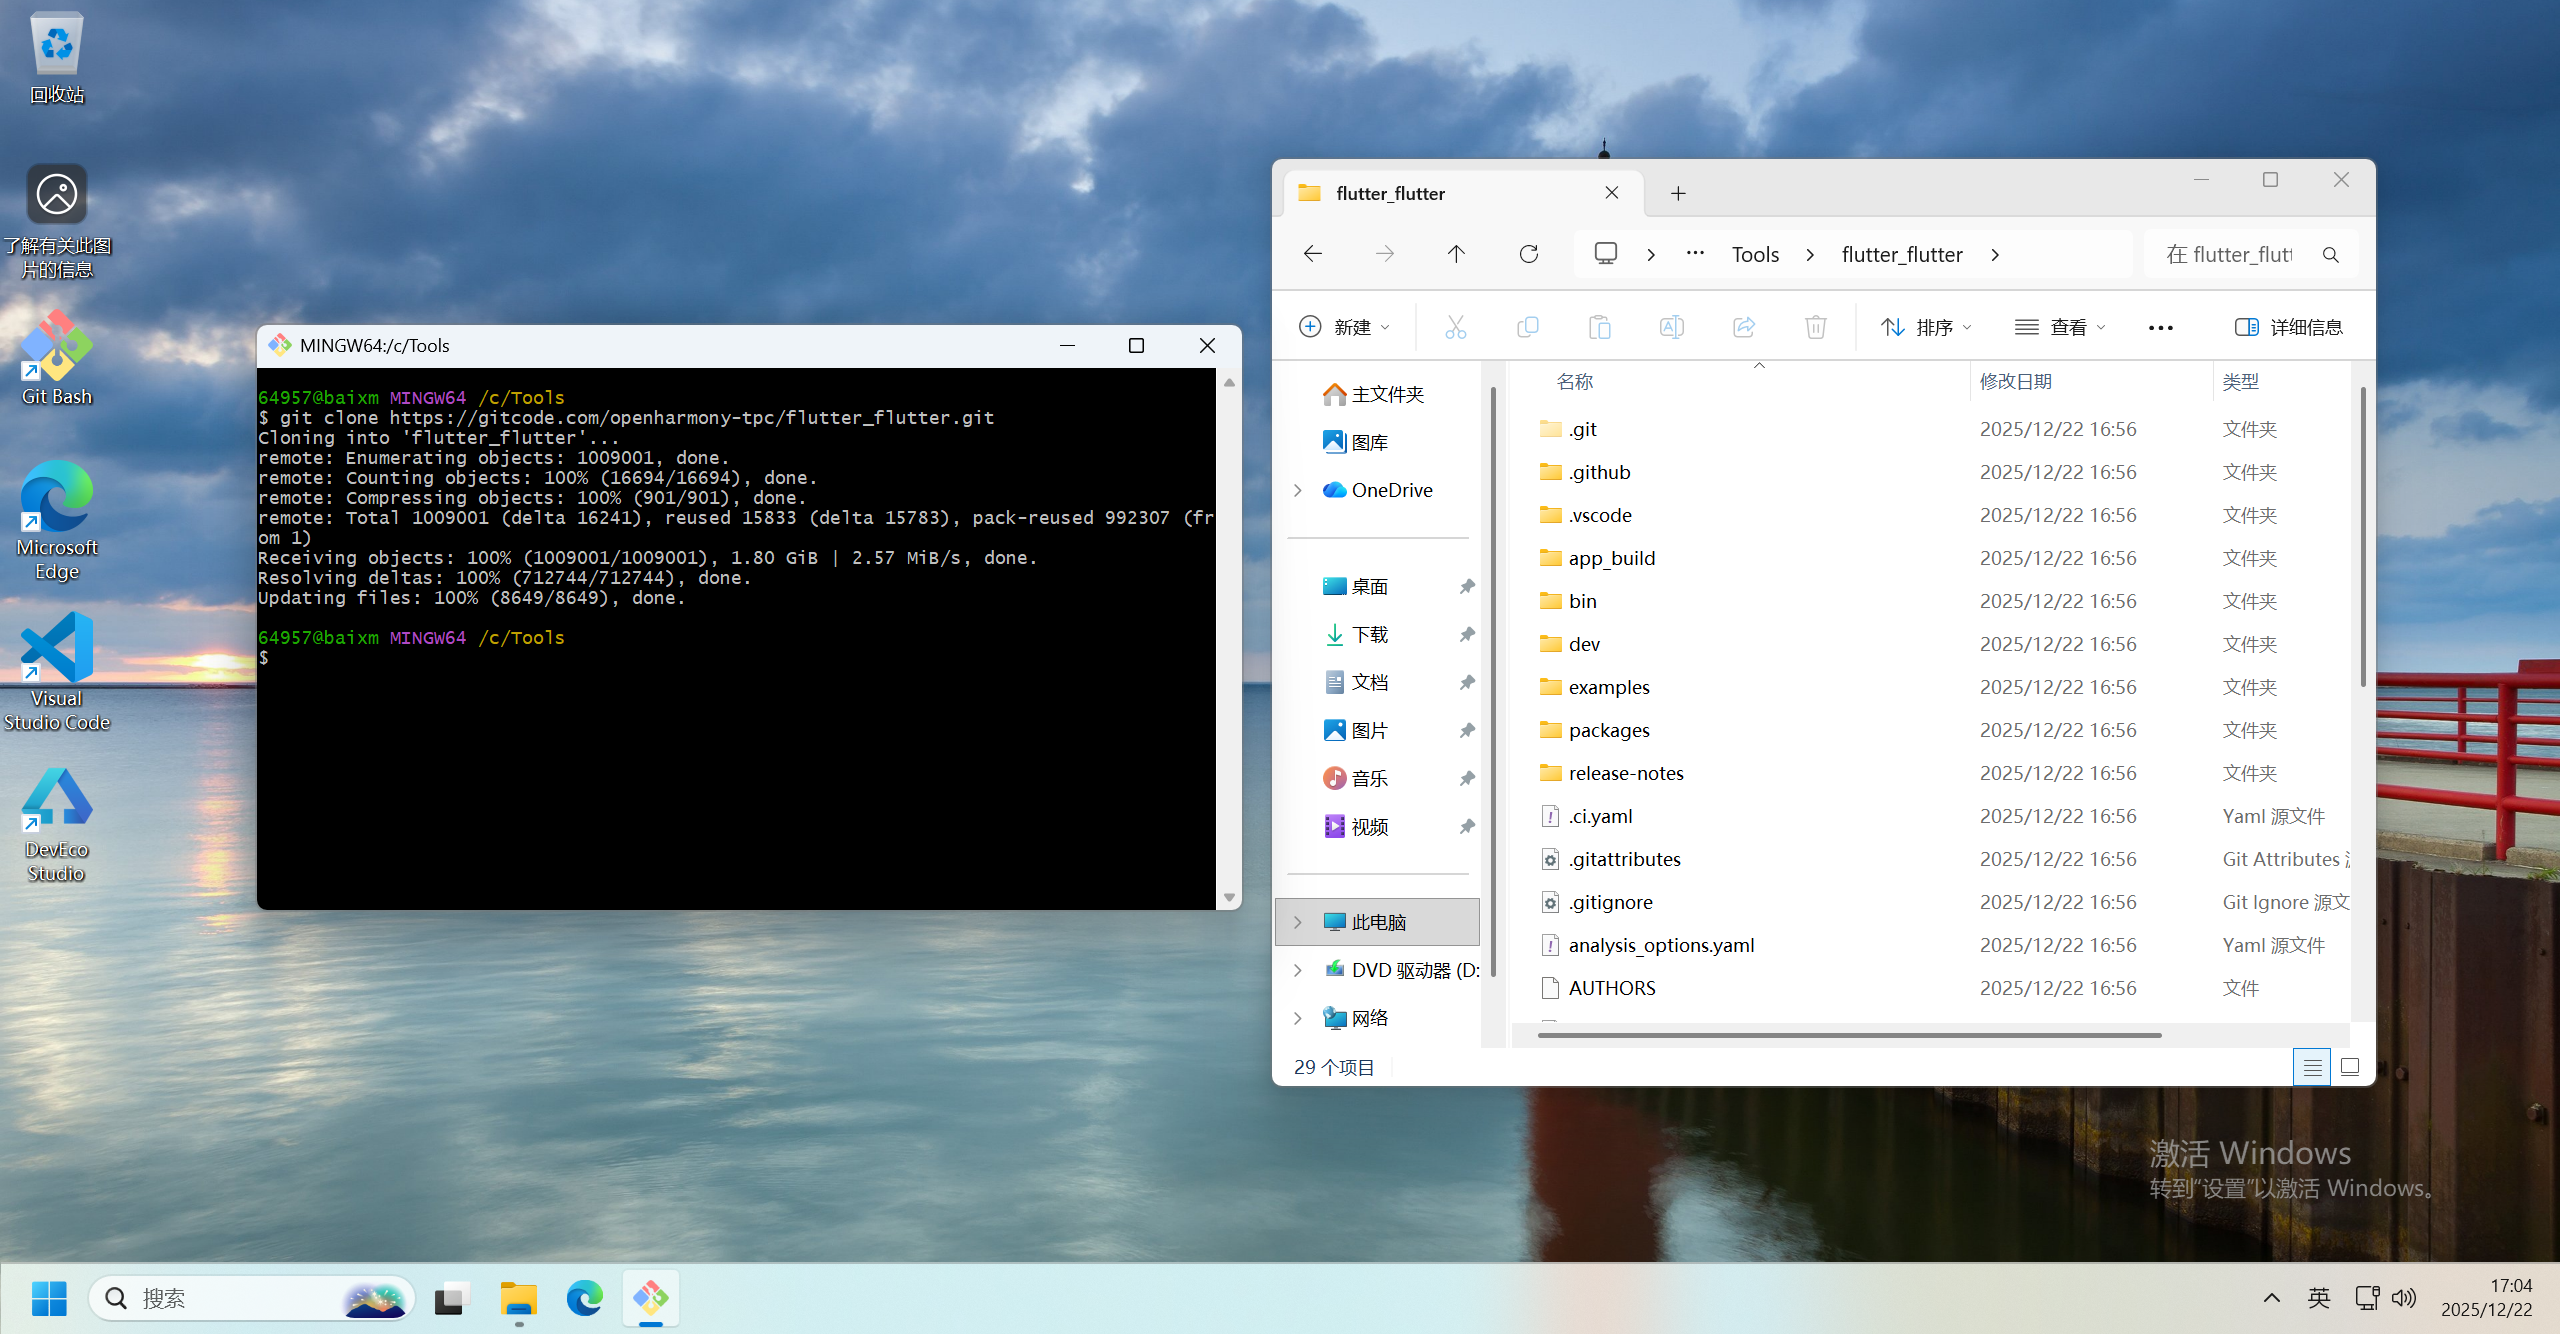Click the Edge icon in the taskbar
The width and height of the screenshot is (2560, 1334).
584,1298
